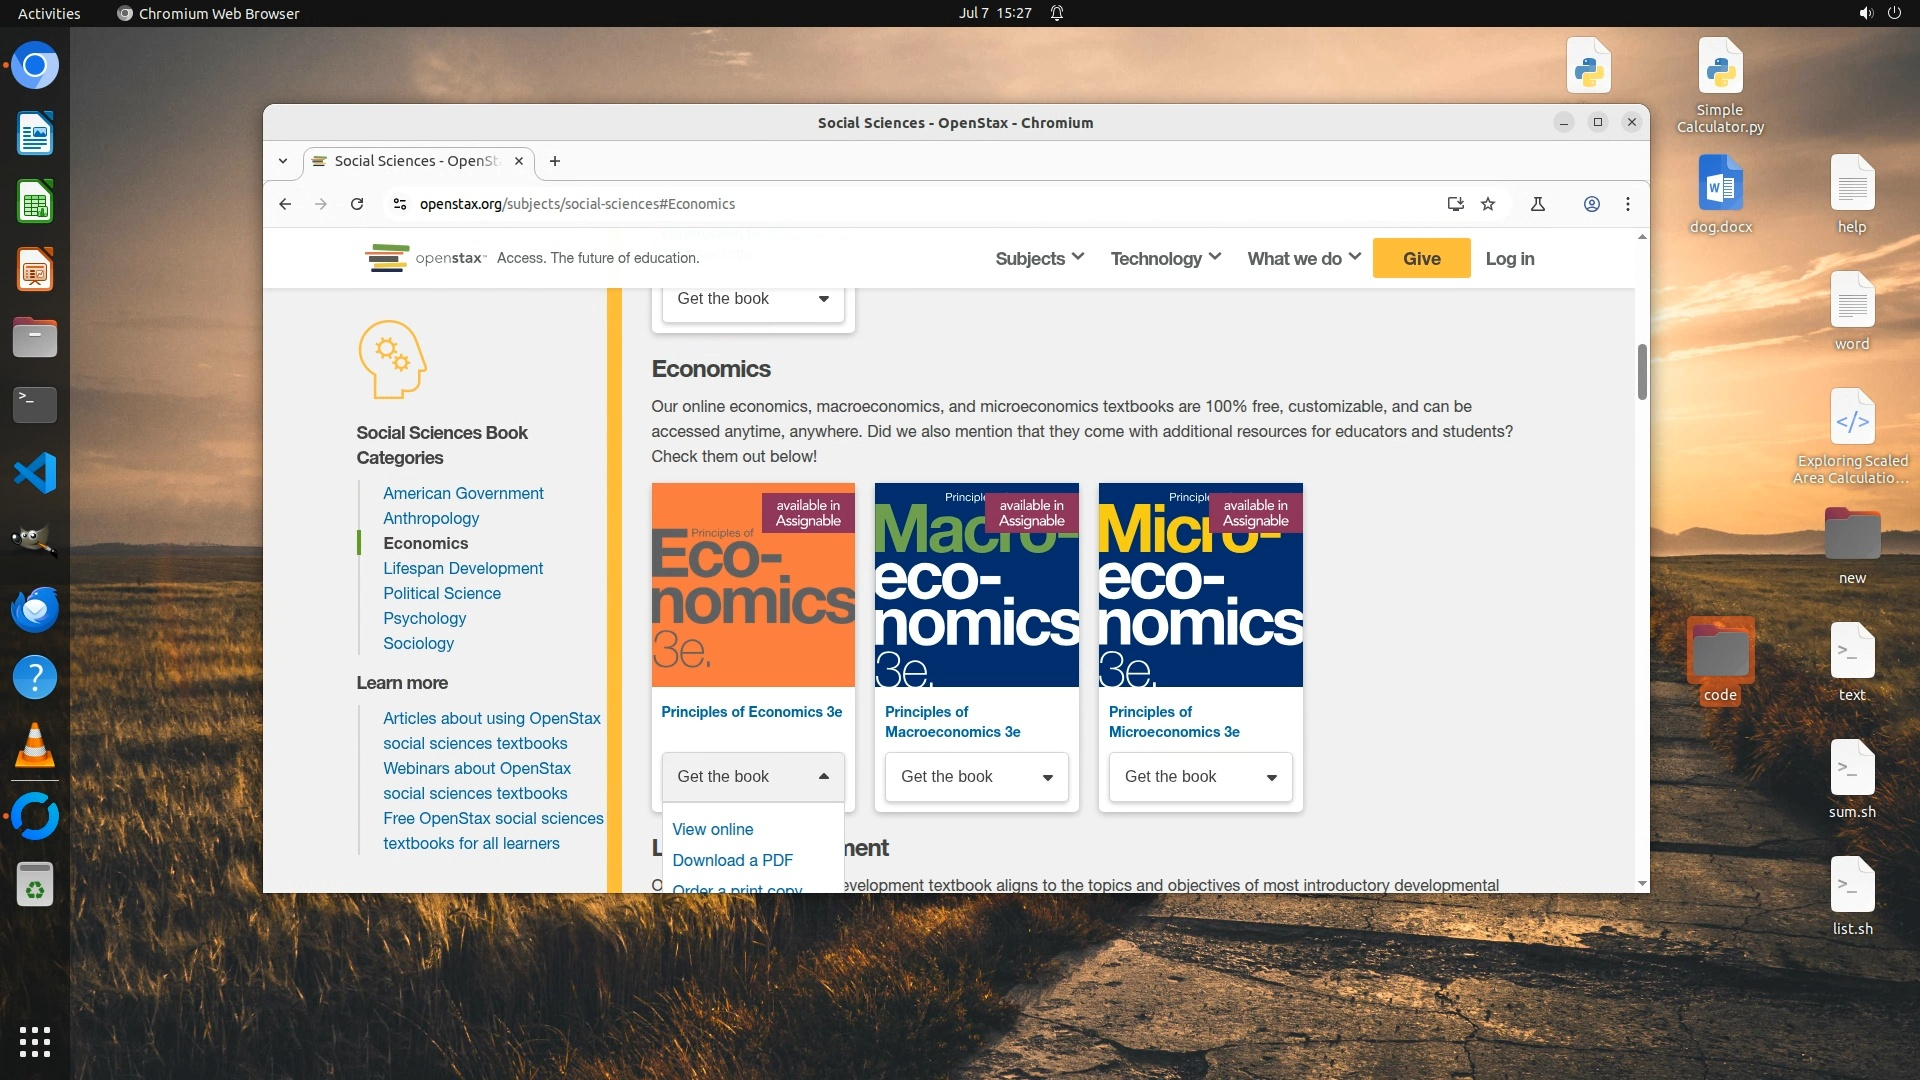Image resolution: width=1920 pixels, height=1080 pixels.
Task: Go to Psychology category link
Action: (x=424, y=618)
